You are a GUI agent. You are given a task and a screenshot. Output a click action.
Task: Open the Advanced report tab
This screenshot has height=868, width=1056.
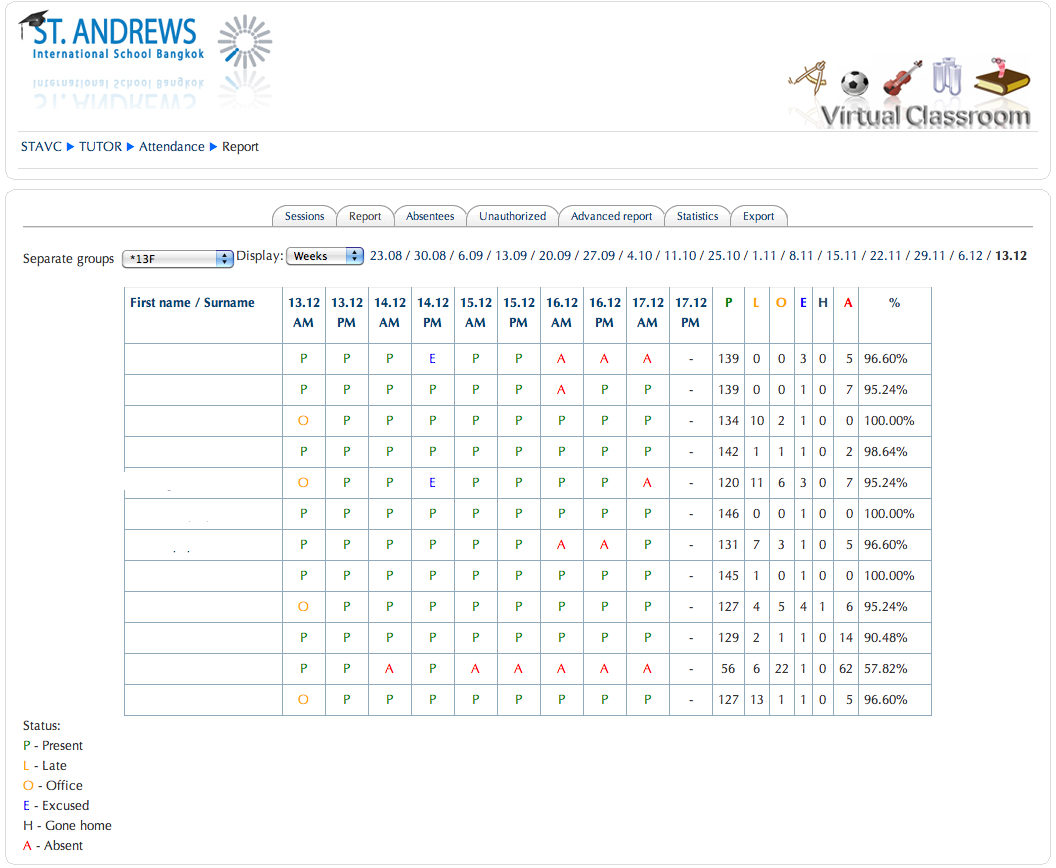click(x=611, y=215)
